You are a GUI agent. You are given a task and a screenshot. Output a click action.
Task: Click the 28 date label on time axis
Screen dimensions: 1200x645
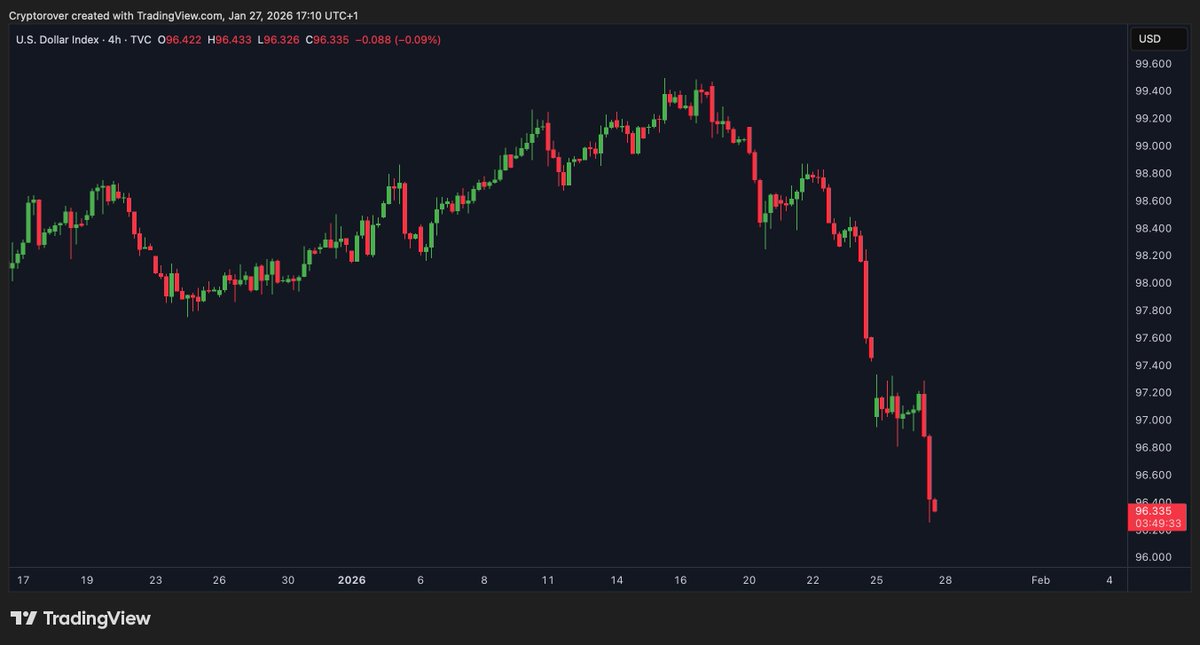pyautogui.click(x=945, y=580)
